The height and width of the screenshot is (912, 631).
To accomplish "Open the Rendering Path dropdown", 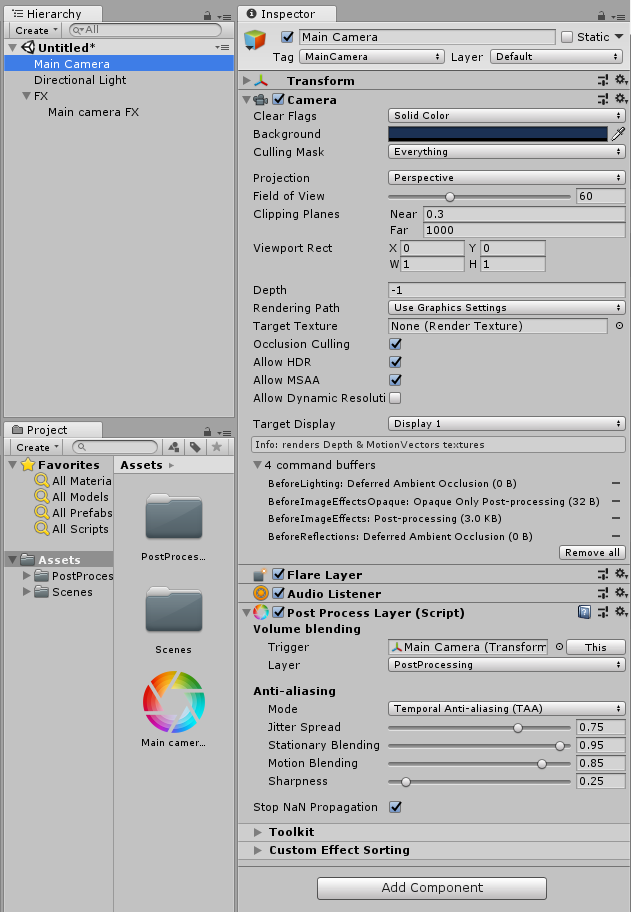I will click(x=507, y=308).
